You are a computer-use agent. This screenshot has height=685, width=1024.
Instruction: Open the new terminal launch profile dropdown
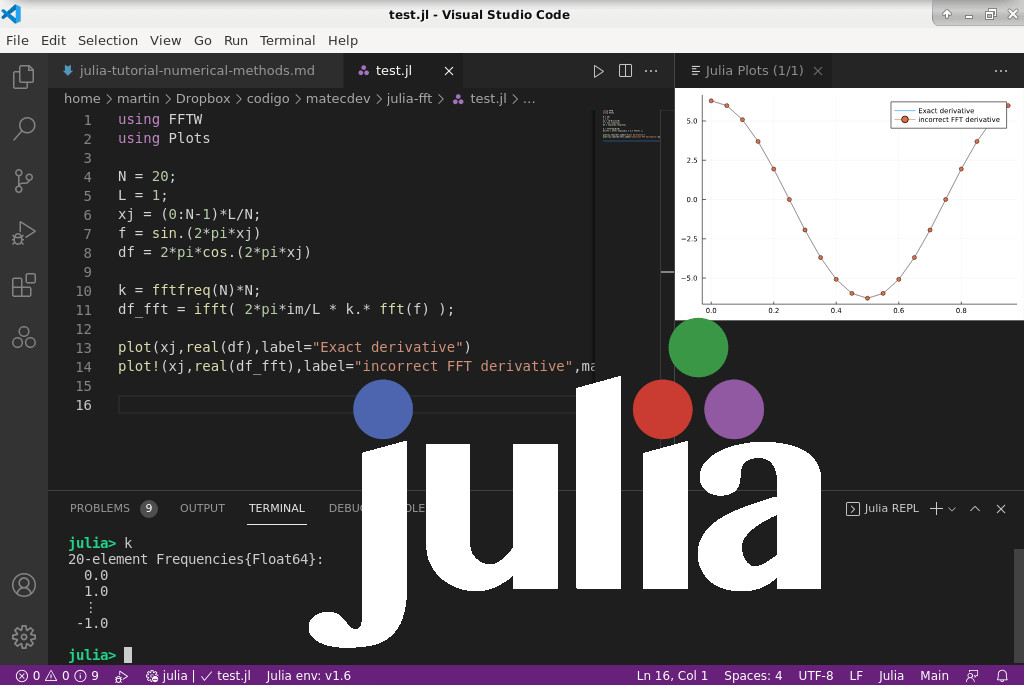point(952,509)
